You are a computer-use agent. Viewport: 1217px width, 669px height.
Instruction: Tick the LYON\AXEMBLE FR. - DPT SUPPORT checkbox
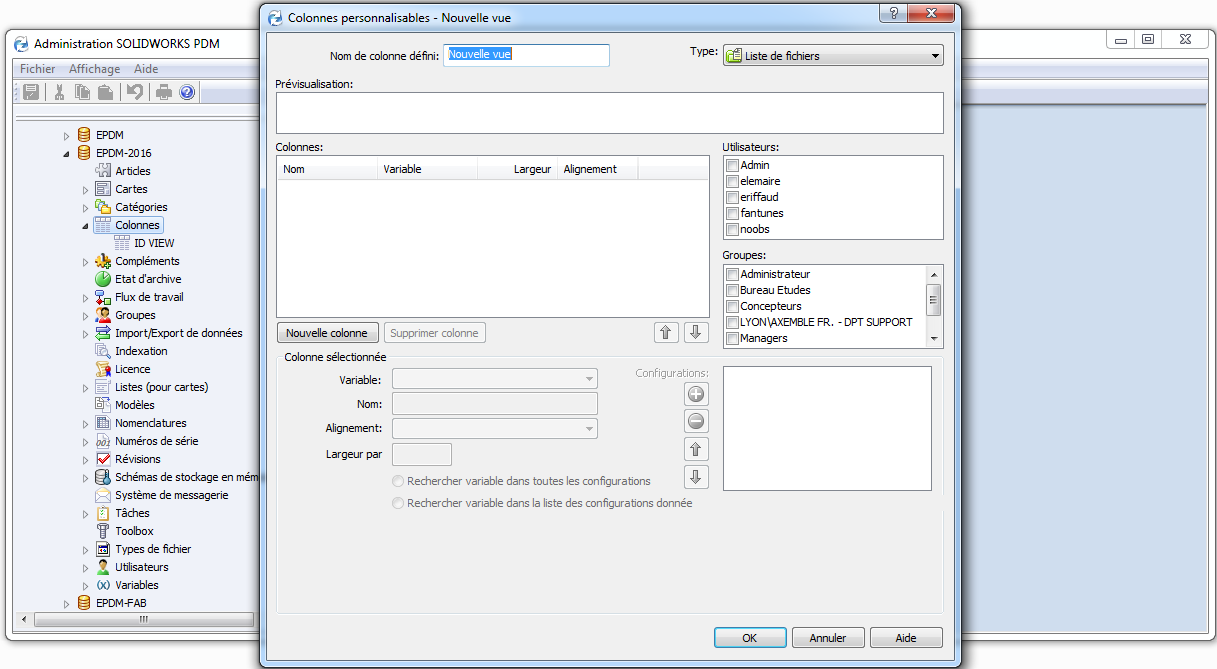point(733,322)
